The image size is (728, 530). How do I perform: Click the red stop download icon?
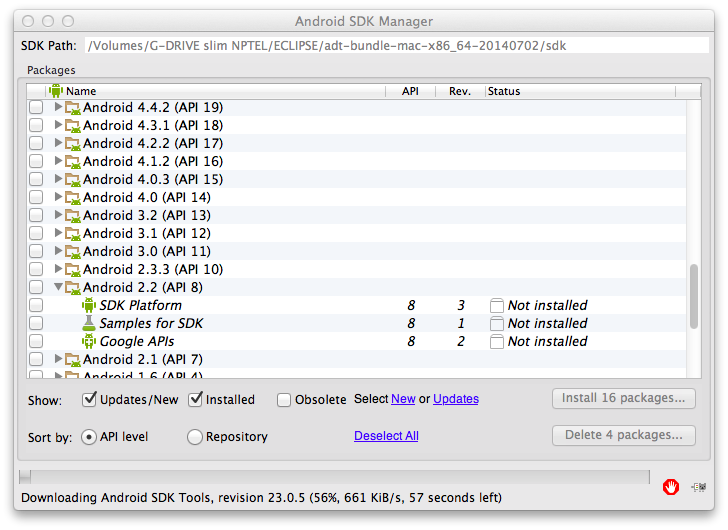point(670,487)
